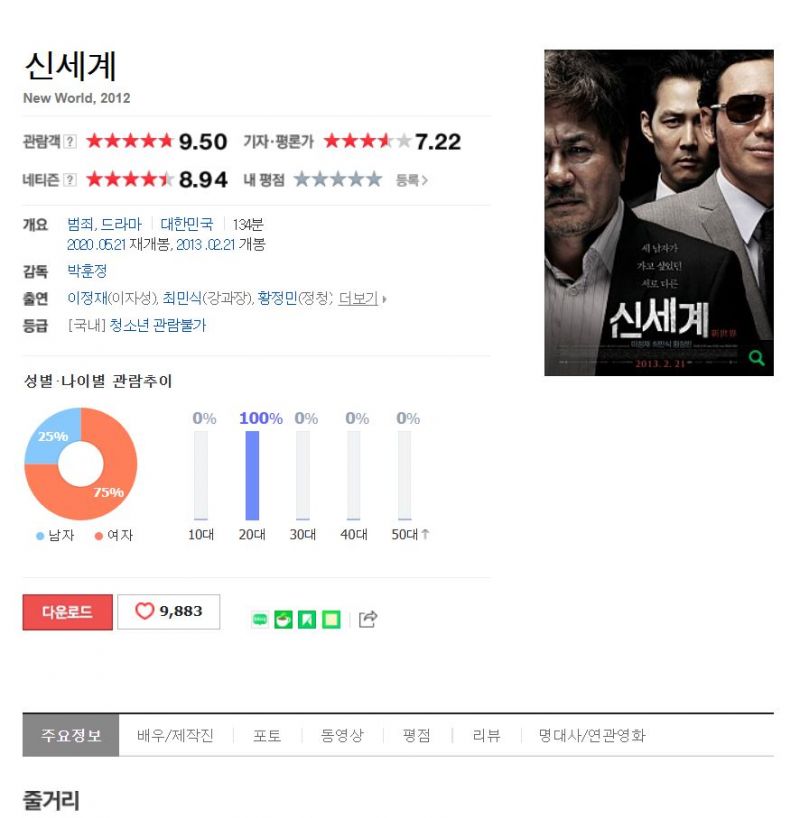
Task: Click the Naver memo square icon
Action: (x=331, y=620)
